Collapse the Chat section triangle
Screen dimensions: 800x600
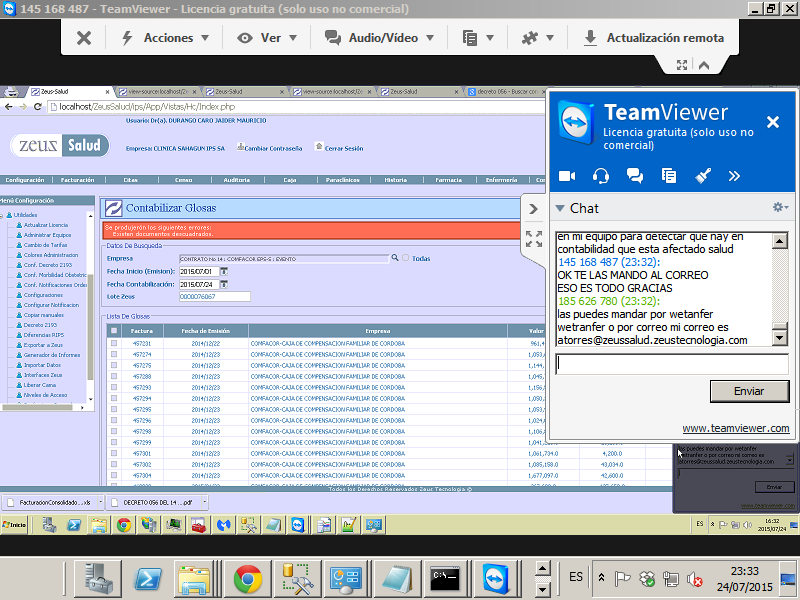[x=560, y=208]
